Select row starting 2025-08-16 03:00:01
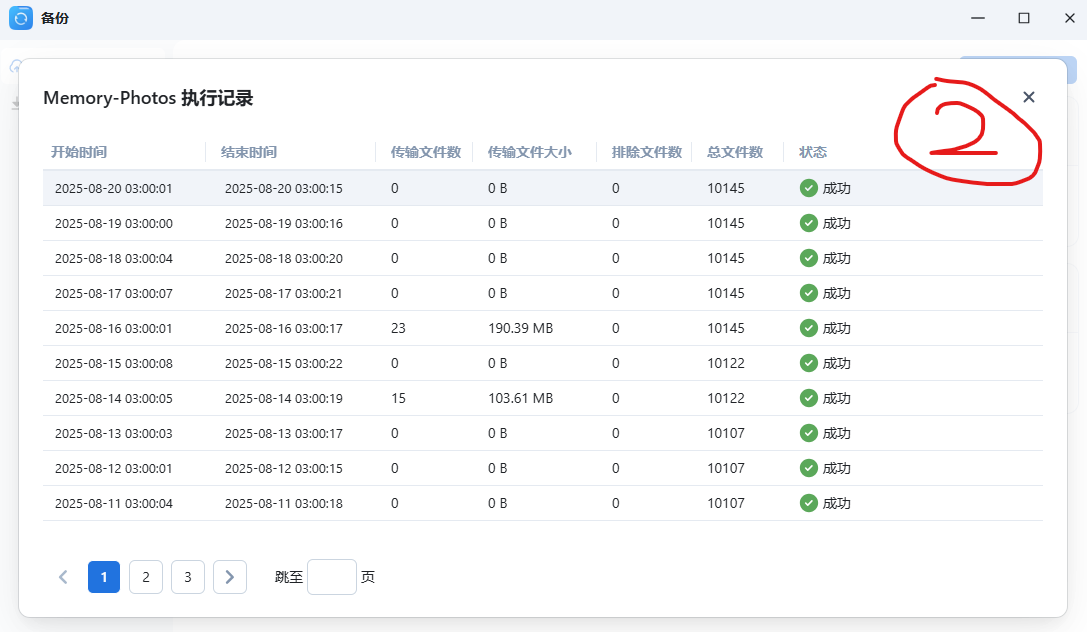 (x=543, y=328)
